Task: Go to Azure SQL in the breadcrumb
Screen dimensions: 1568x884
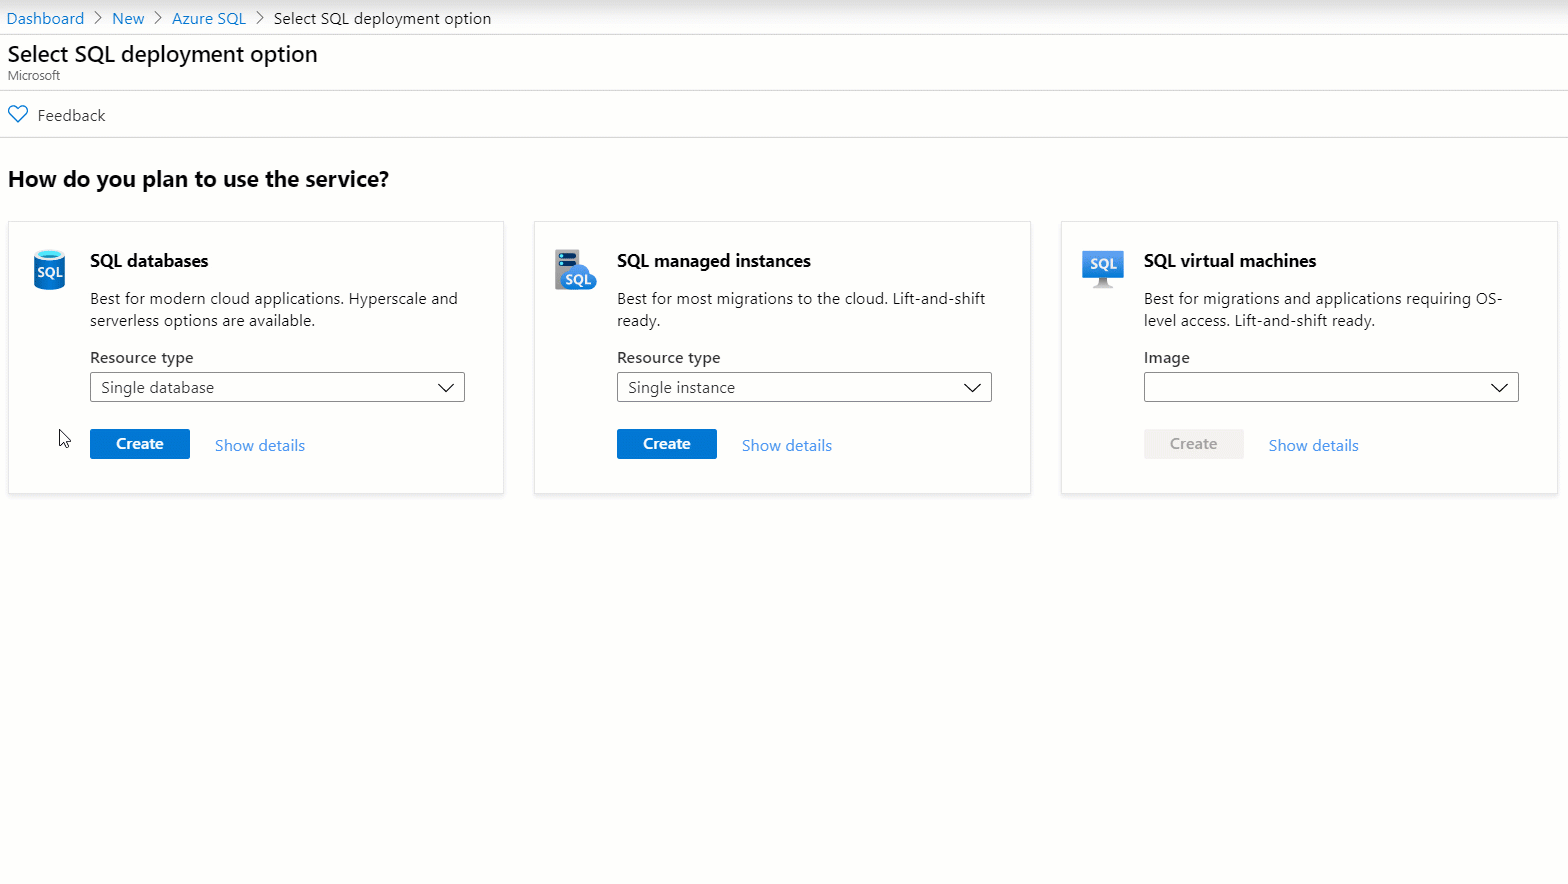Action: pos(209,18)
